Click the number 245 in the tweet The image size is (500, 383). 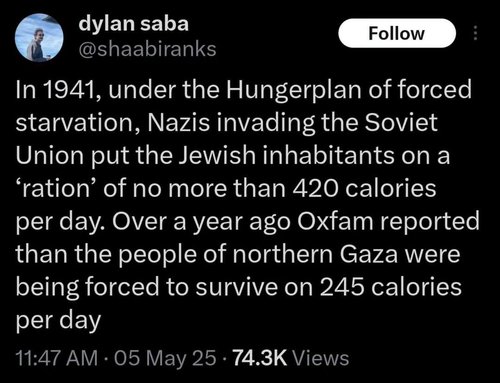342,287
